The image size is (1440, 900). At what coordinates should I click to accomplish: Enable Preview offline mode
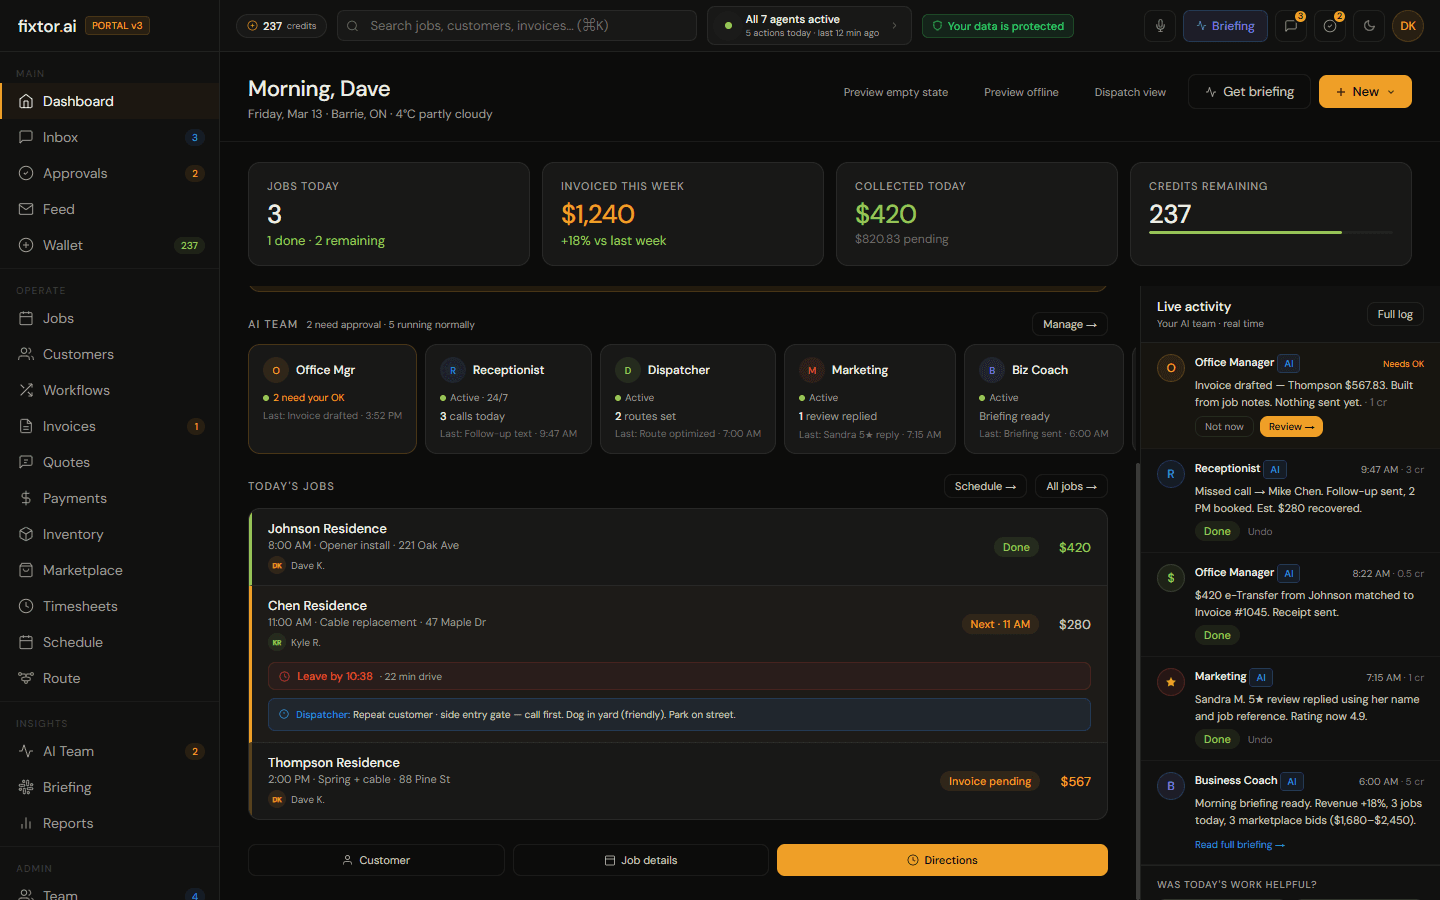pos(1021,91)
